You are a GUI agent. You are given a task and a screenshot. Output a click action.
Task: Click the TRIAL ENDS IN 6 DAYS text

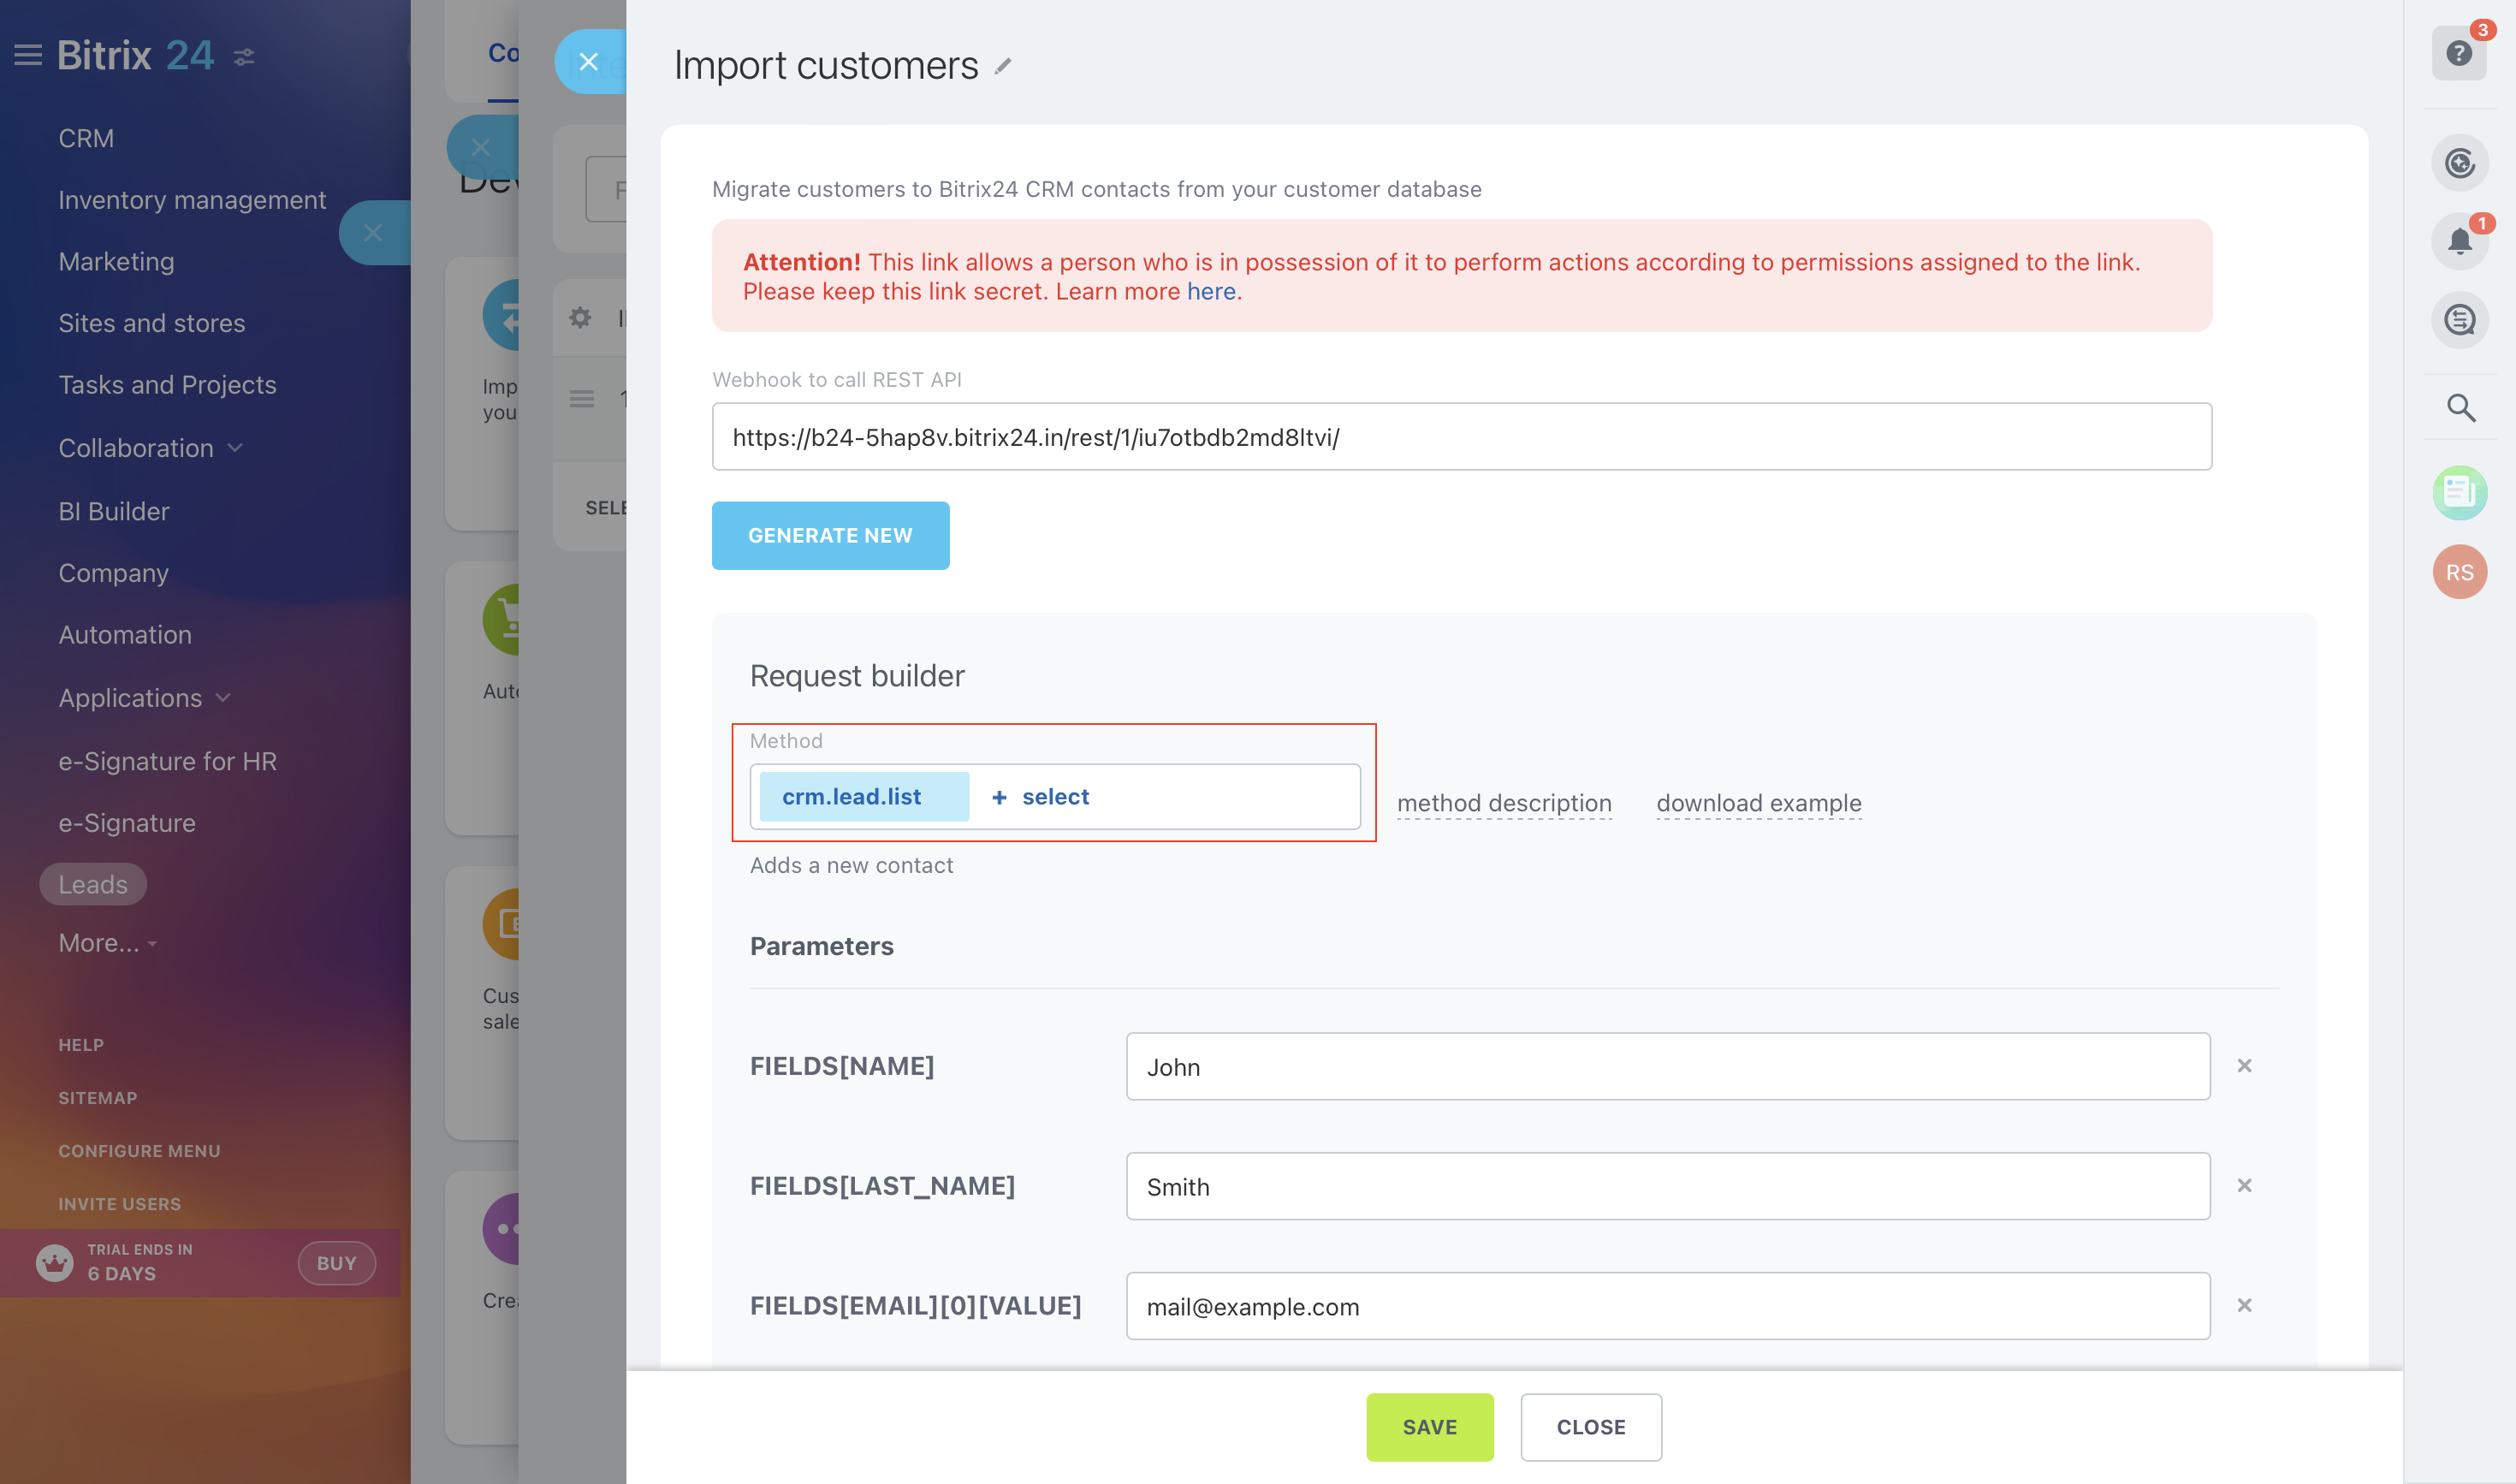[x=140, y=1262]
